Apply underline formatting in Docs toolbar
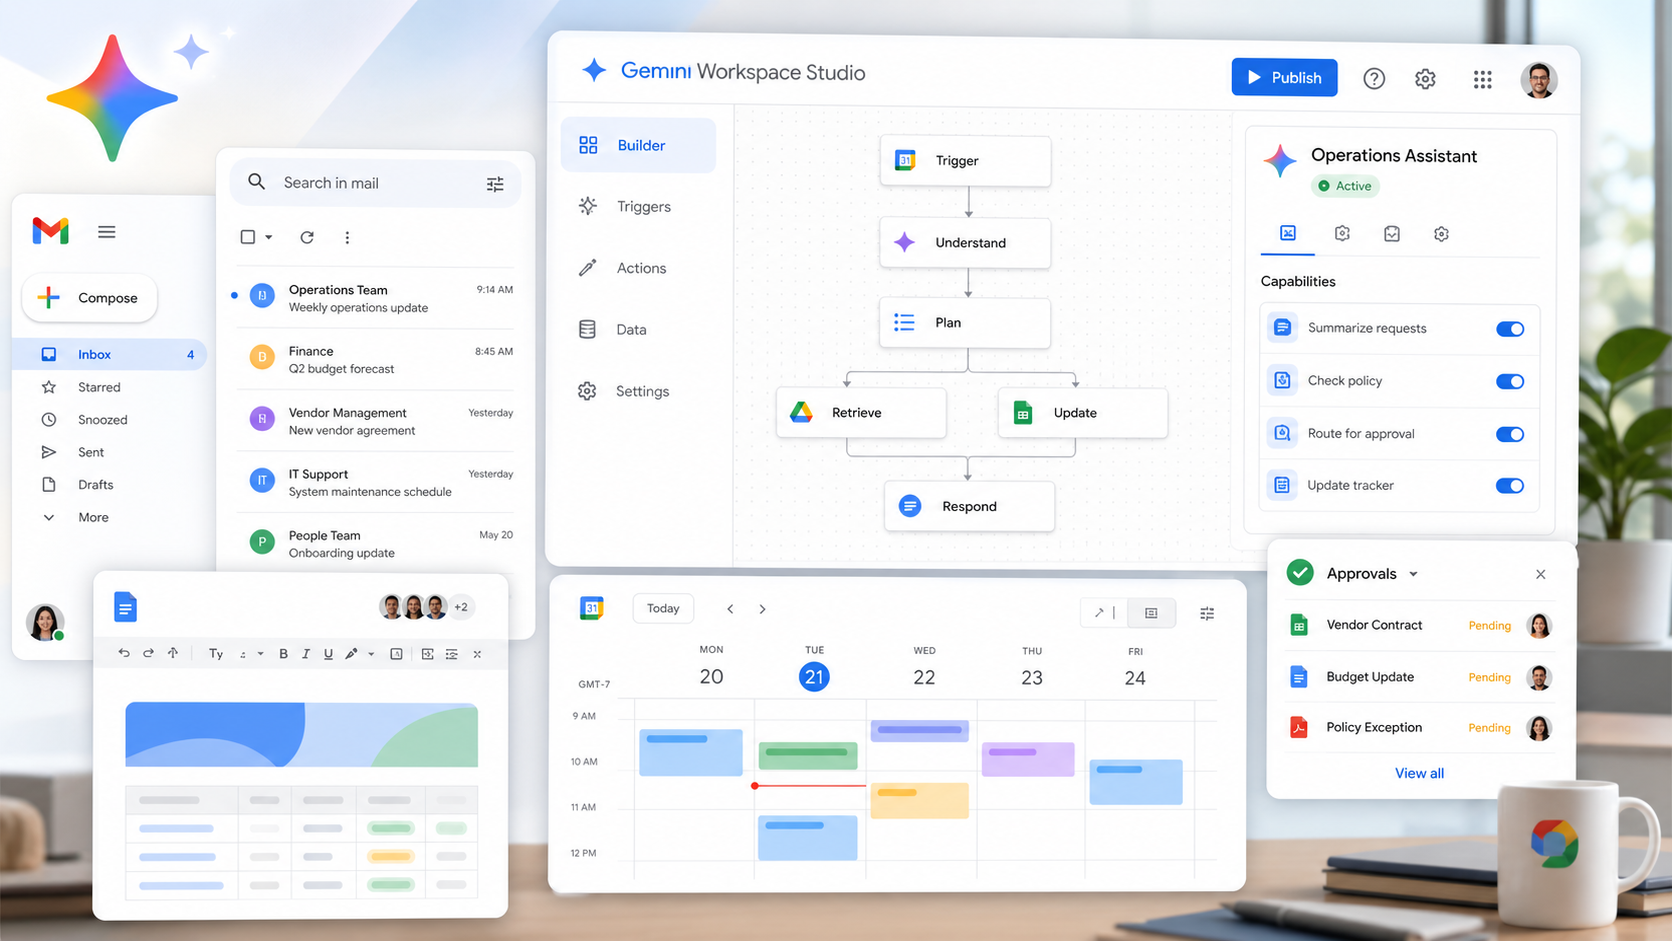Viewport: 1672px width, 941px height. coord(328,654)
